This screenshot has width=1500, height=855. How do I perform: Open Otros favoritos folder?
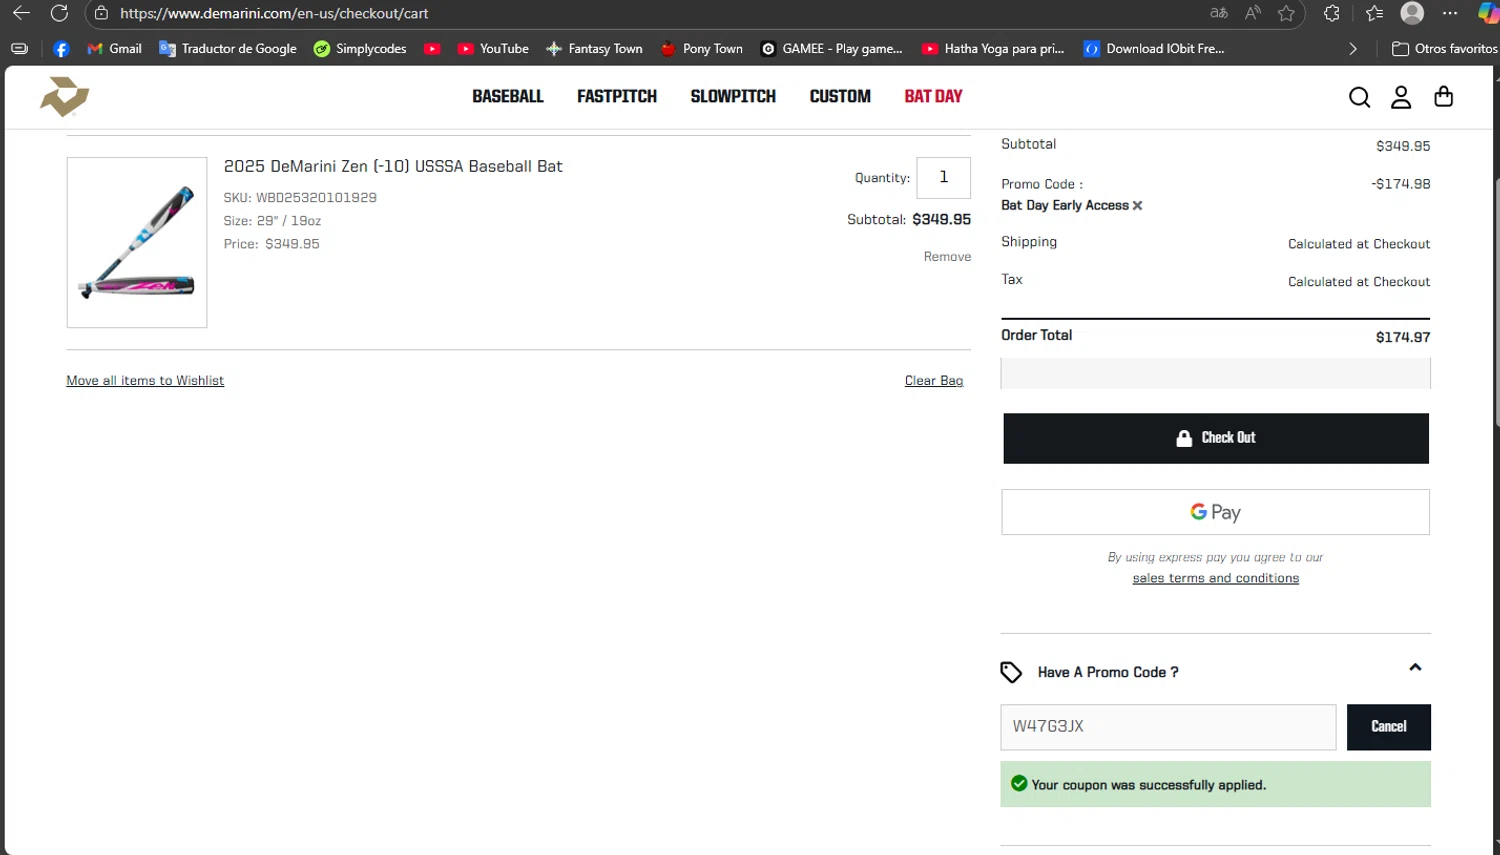coord(1445,49)
